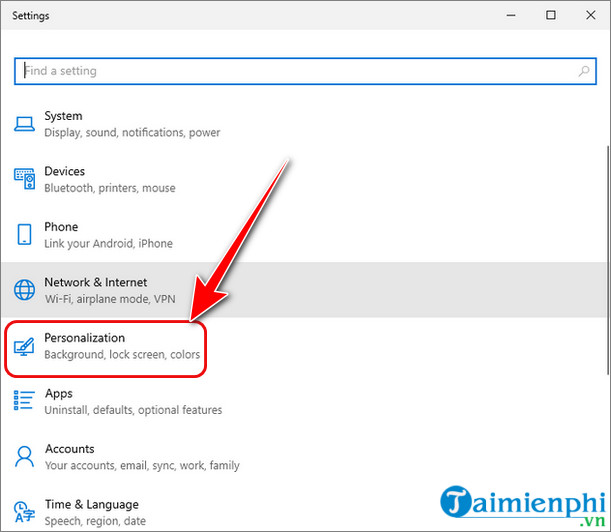This screenshot has height=532, width=611.
Task: Click the Devices keyboard and speaker icon
Action: 25,179
